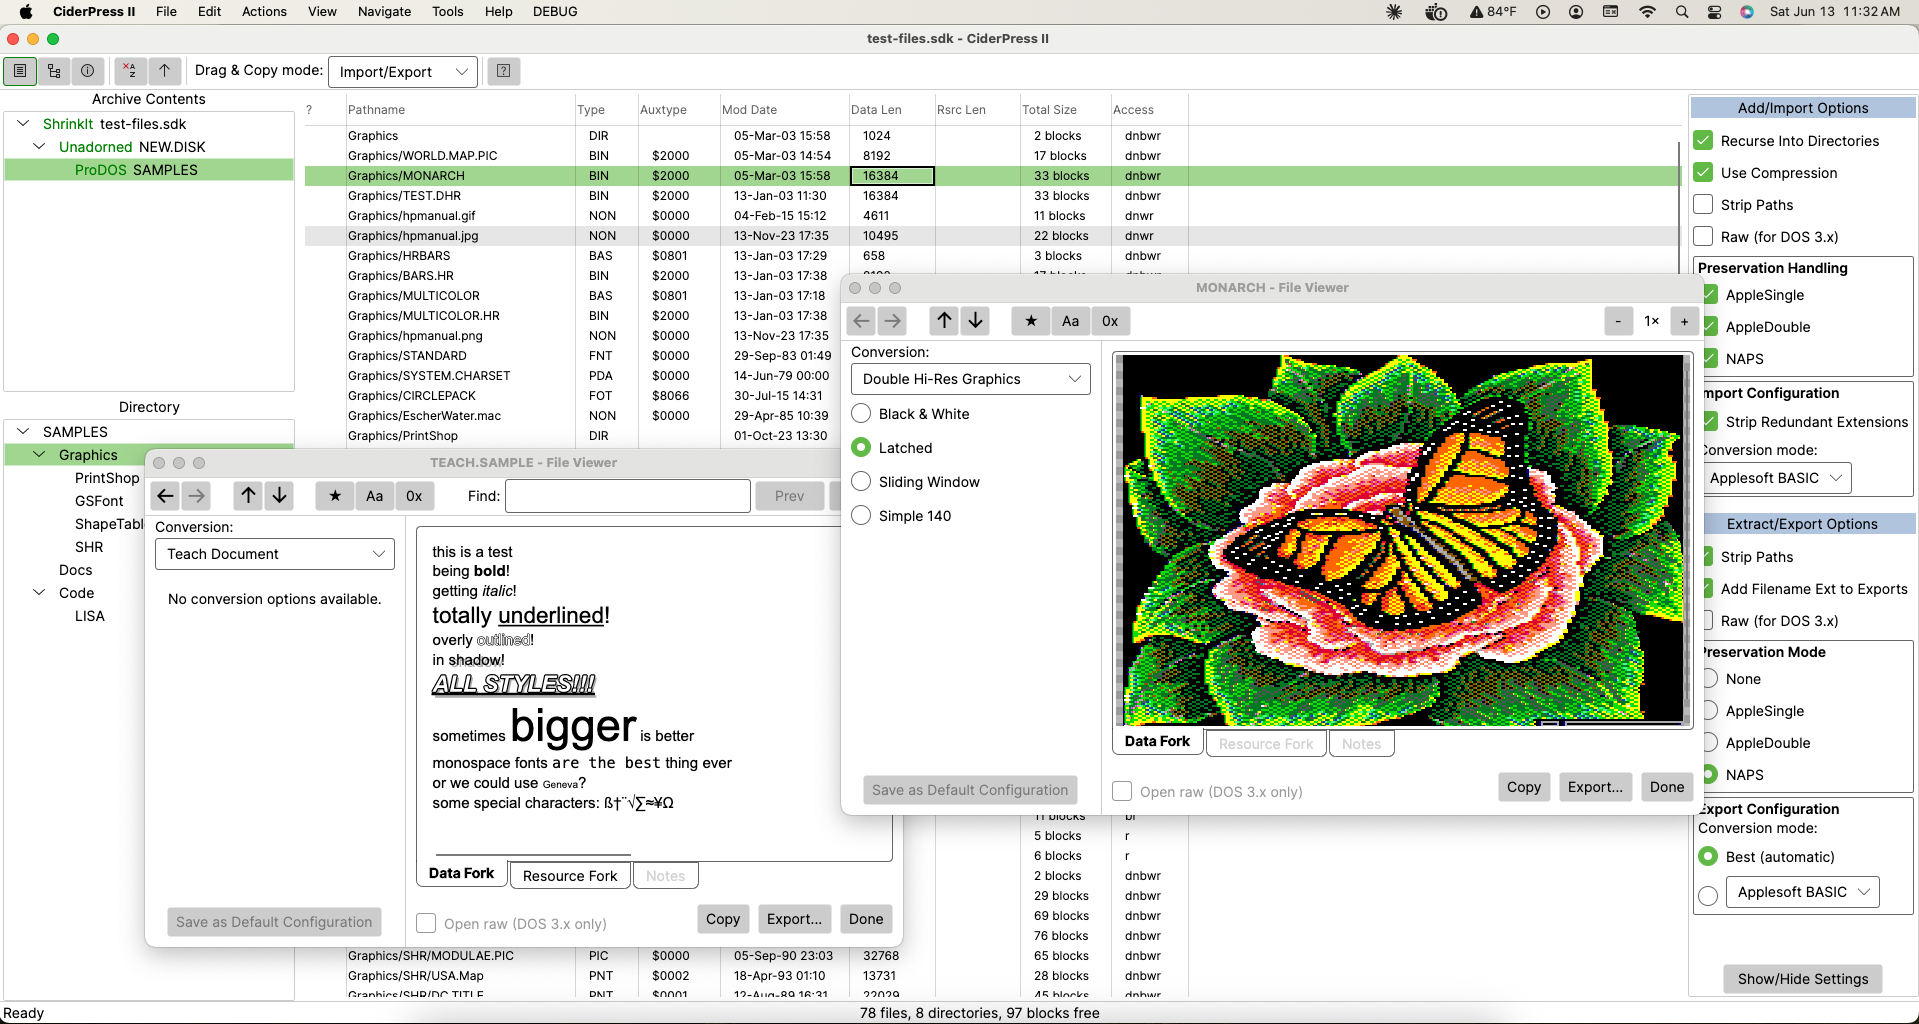Select the full file list view icon
The width and height of the screenshot is (1919, 1024).
click(x=20, y=71)
